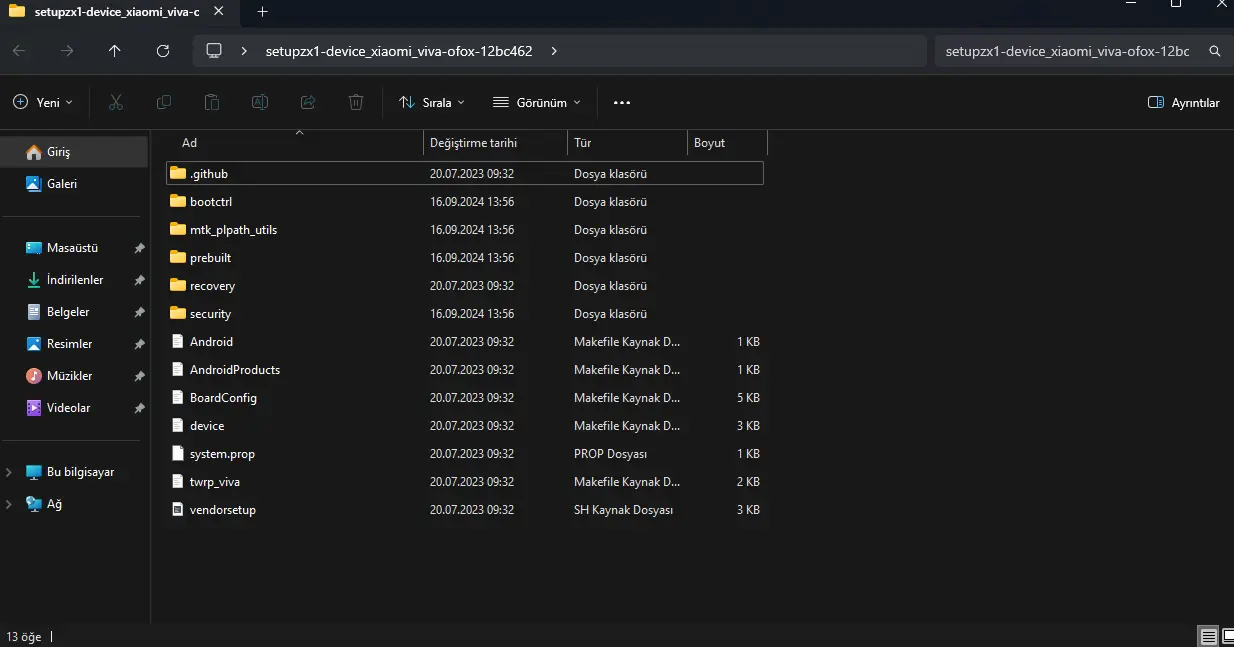Click the search magnifier icon
The height and width of the screenshot is (647, 1234).
click(x=1215, y=51)
